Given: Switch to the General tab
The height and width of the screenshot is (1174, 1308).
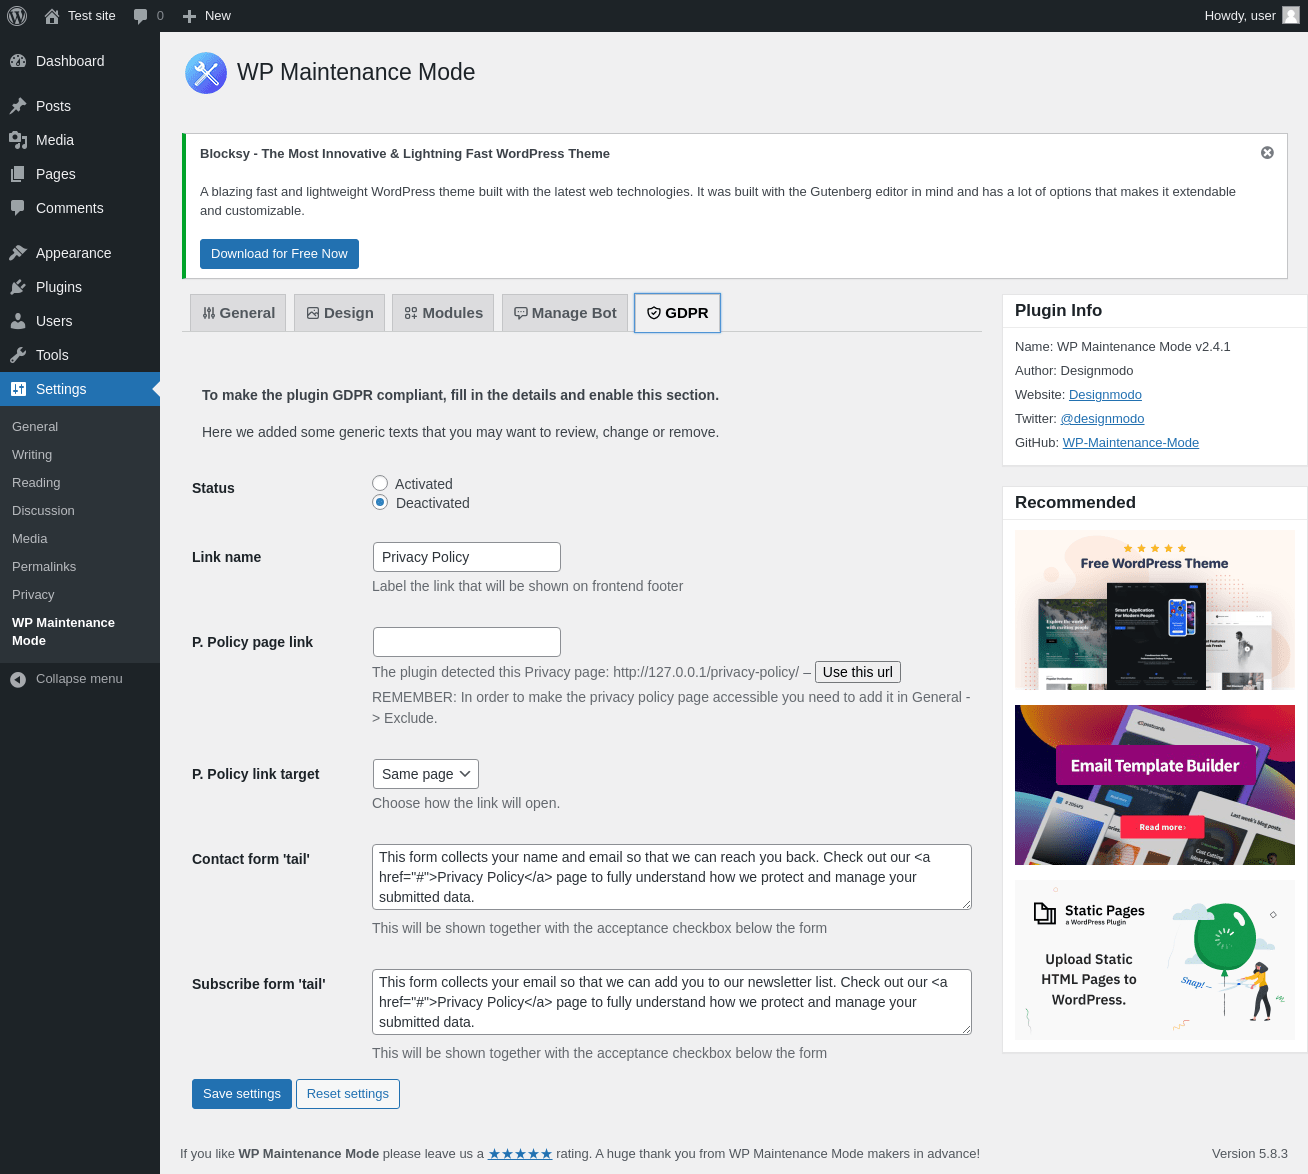Looking at the screenshot, I should point(238,313).
